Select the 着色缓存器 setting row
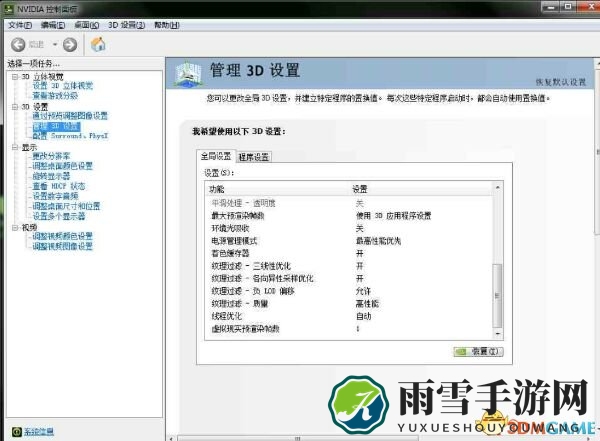The height and width of the screenshot is (441, 600). pyautogui.click(x=349, y=253)
